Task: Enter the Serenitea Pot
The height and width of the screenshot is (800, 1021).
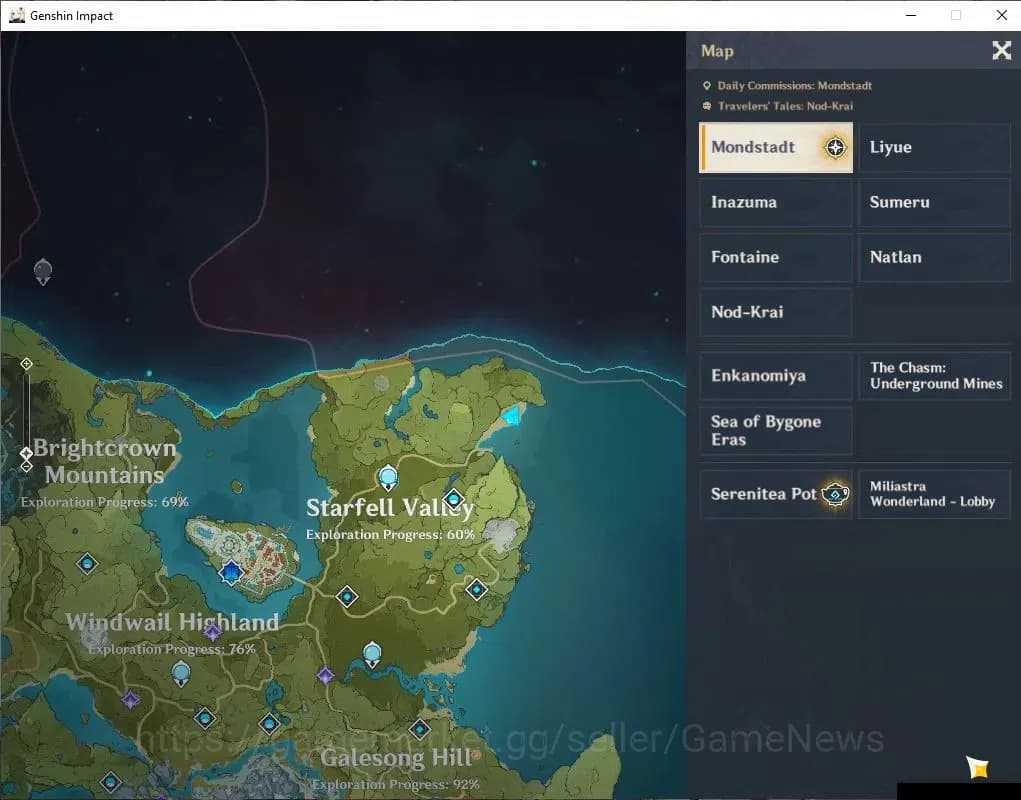Action: 776,494
